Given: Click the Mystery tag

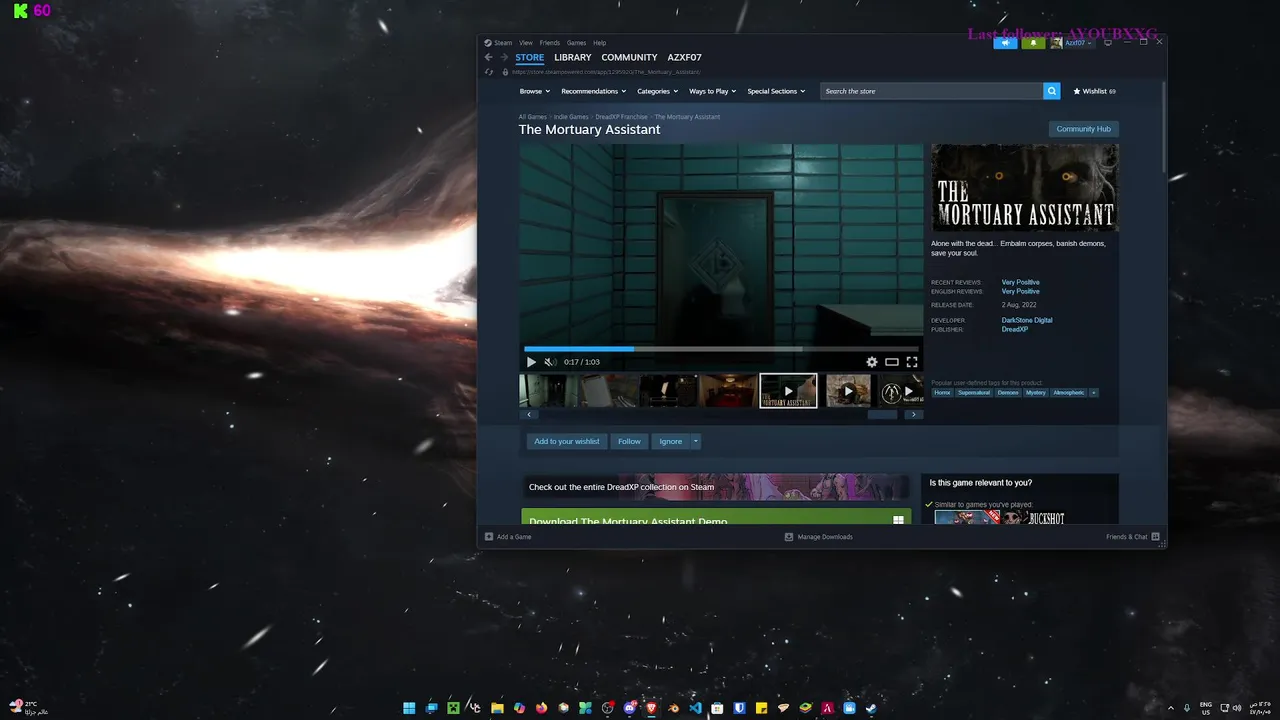Looking at the screenshot, I should coord(1035,393).
